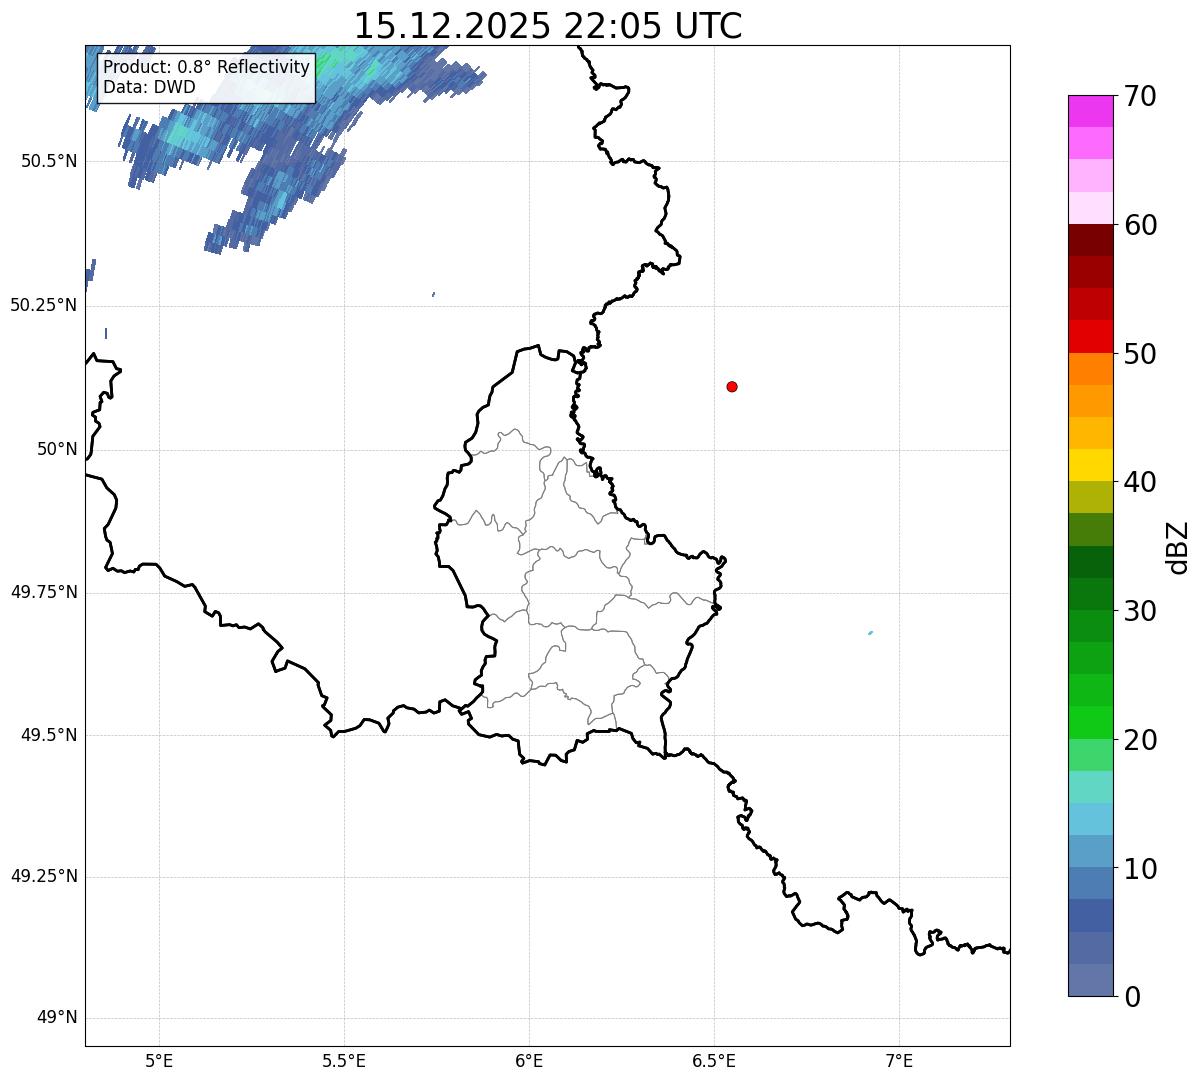
Task: Click the title 15.12.2025 22:05 UTC
Action: [x=548, y=26]
